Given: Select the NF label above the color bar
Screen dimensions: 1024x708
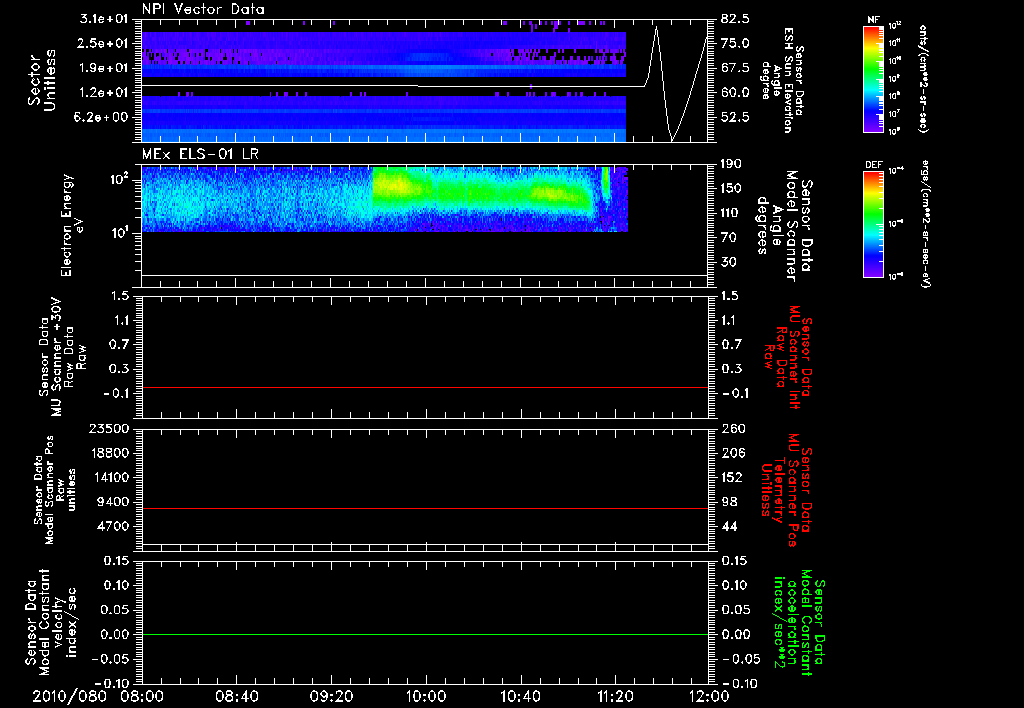Looking at the screenshot, I should click(x=873, y=20).
